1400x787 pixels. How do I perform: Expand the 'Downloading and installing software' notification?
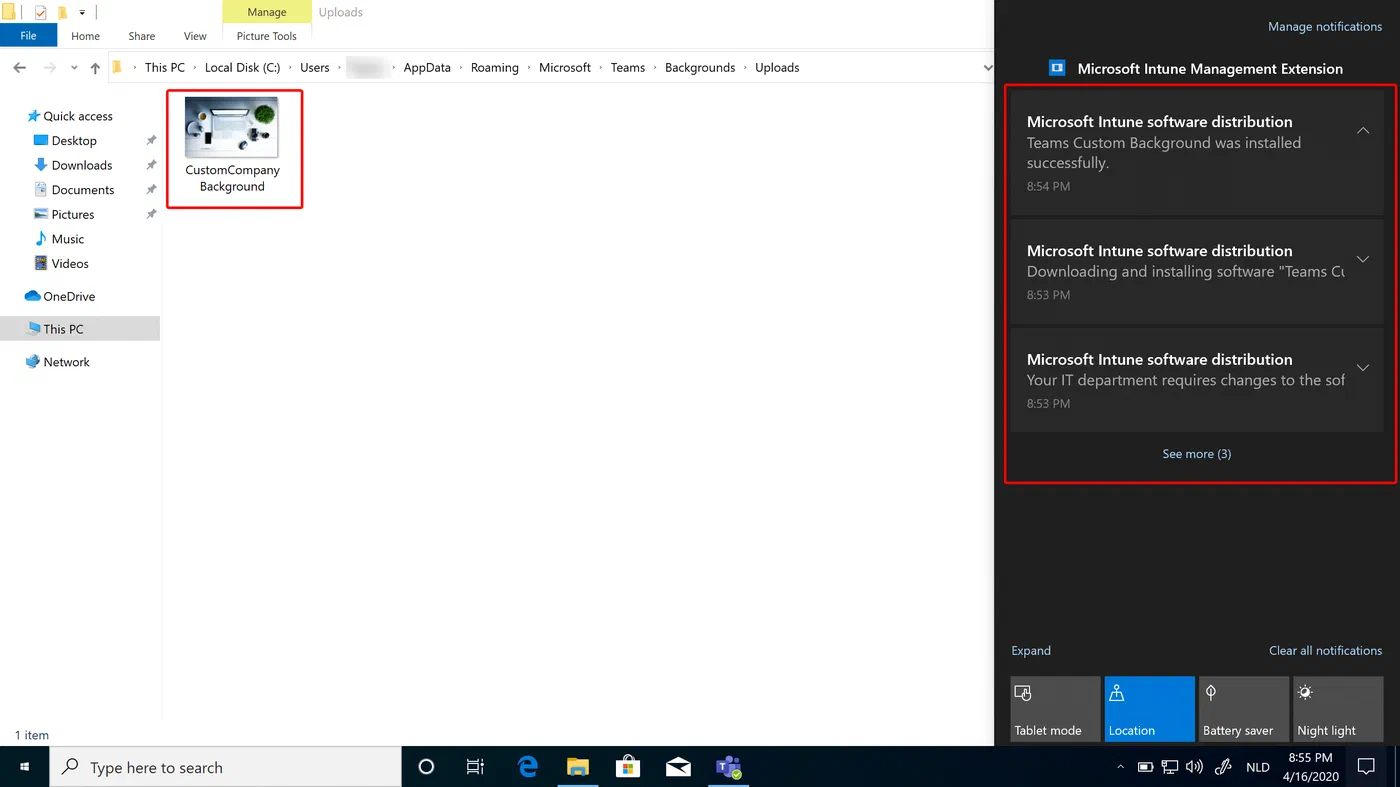pyautogui.click(x=1363, y=259)
